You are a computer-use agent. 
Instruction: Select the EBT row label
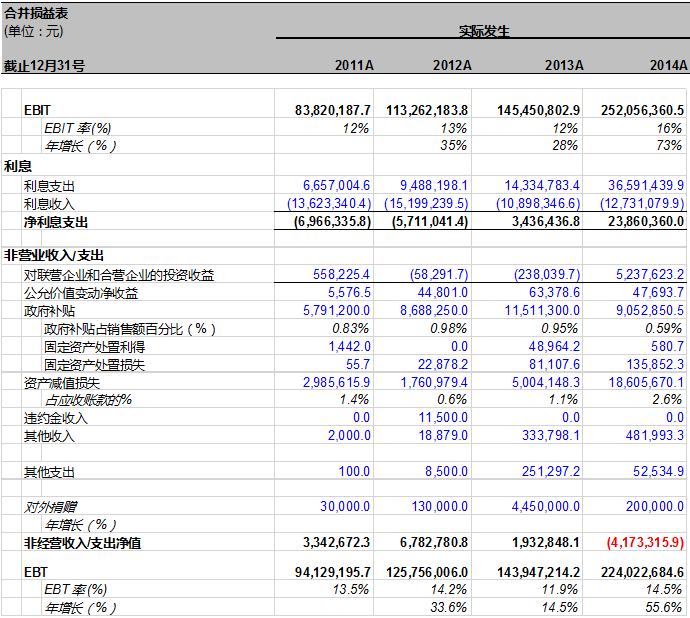35,571
